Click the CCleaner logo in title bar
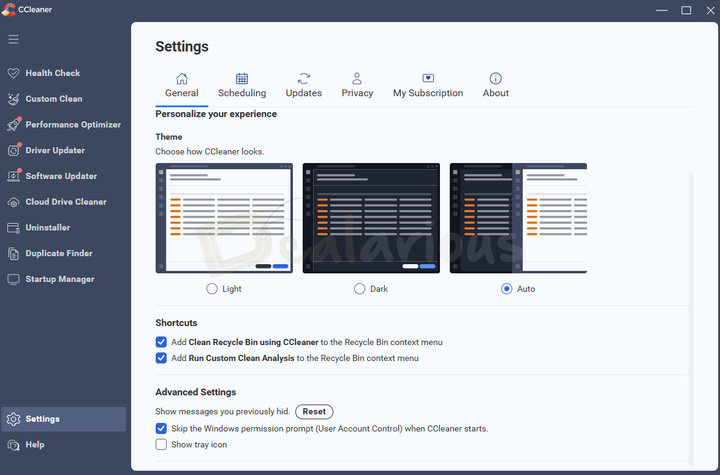Screen dimensions: 720x475 (9, 9)
